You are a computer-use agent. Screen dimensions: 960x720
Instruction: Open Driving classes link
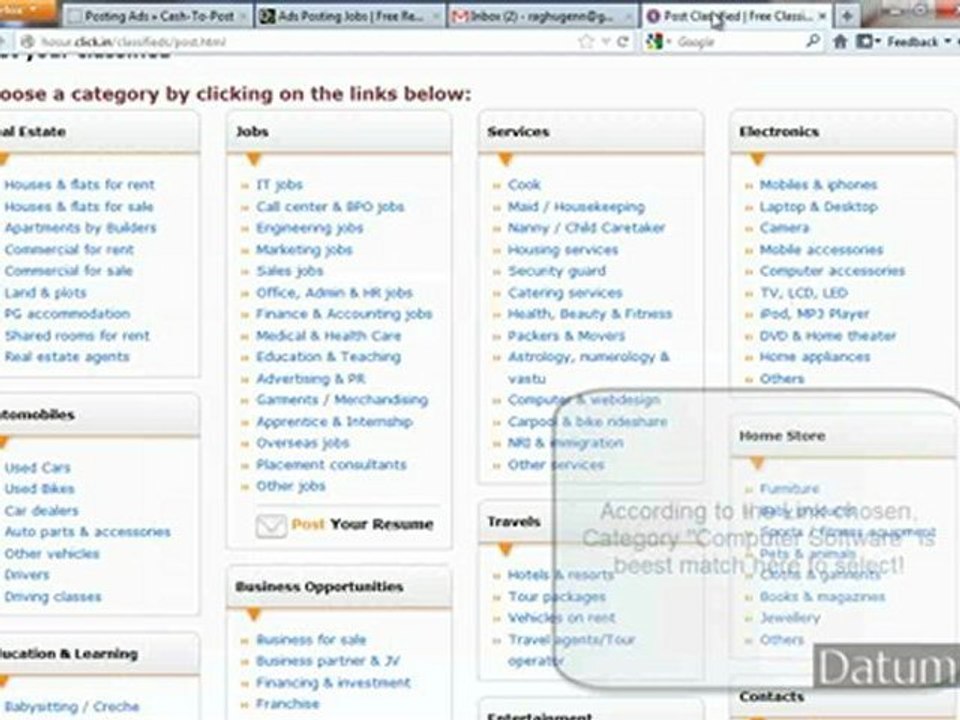(x=53, y=597)
